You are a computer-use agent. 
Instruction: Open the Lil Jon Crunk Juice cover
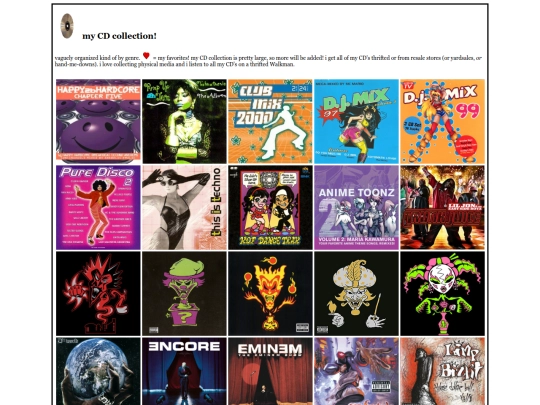(443, 207)
